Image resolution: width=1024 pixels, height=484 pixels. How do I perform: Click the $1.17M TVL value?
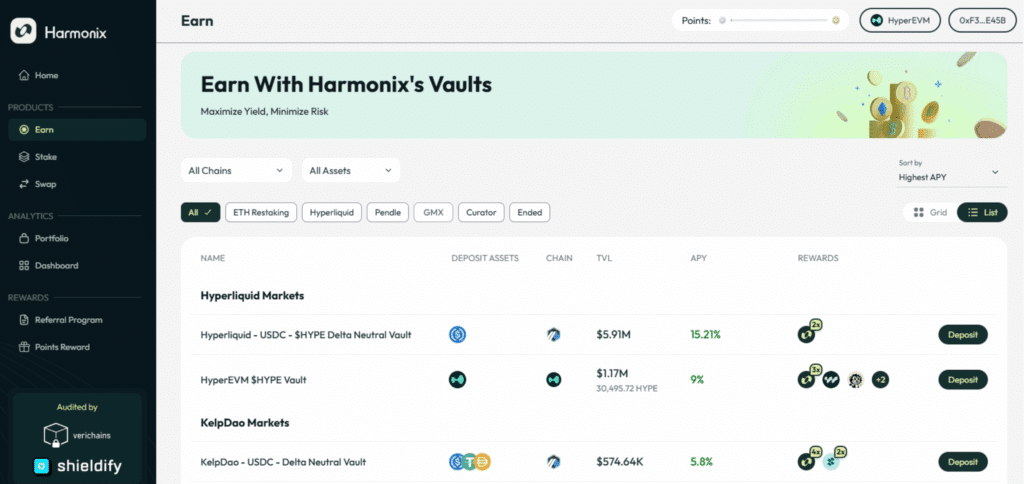point(612,374)
